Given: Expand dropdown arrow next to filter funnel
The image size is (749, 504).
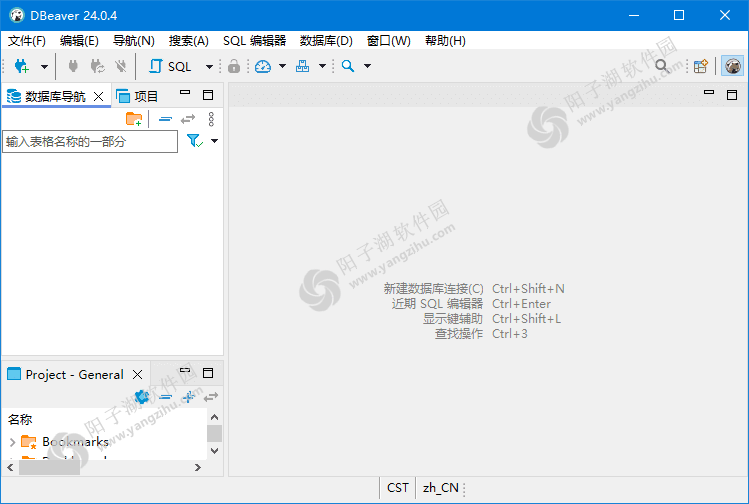Looking at the screenshot, I should pyautogui.click(x=214, y=141).
